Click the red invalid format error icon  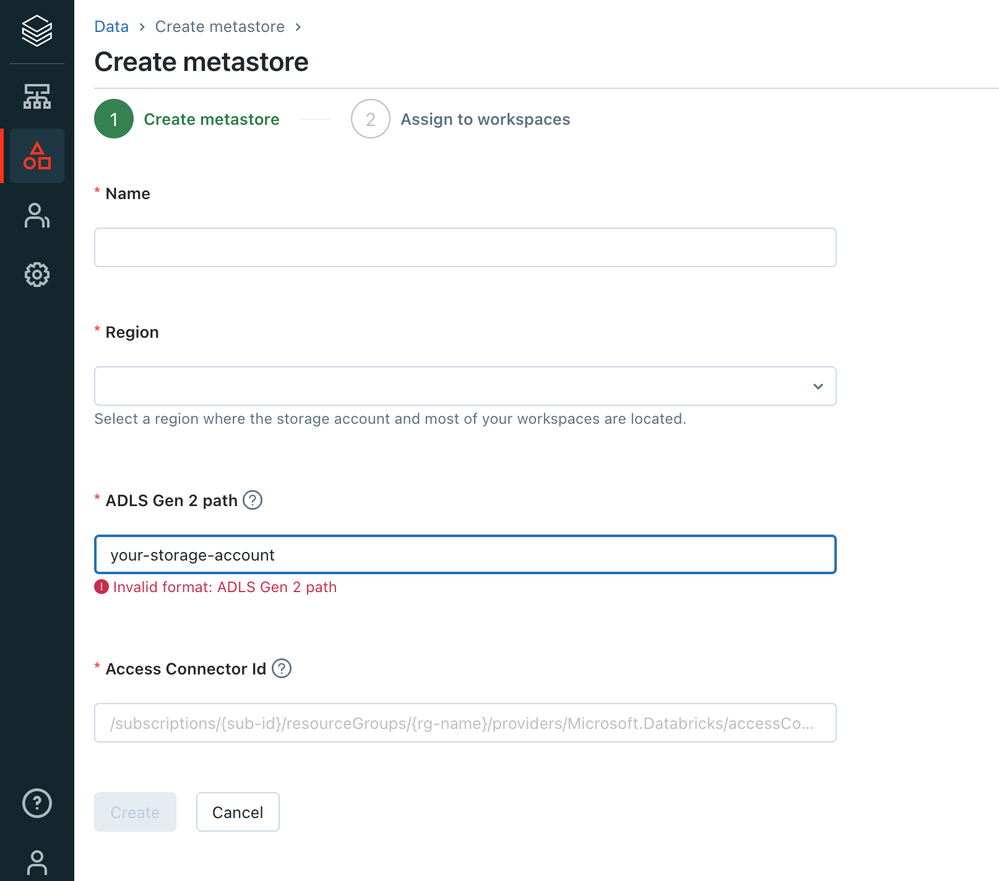[101, 587]
